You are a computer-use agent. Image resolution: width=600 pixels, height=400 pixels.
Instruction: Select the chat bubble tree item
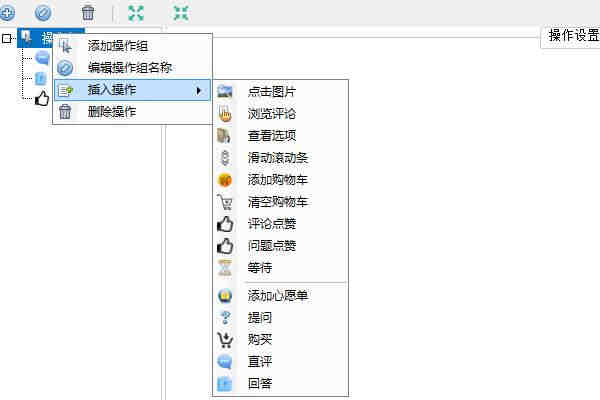point(42,58)
